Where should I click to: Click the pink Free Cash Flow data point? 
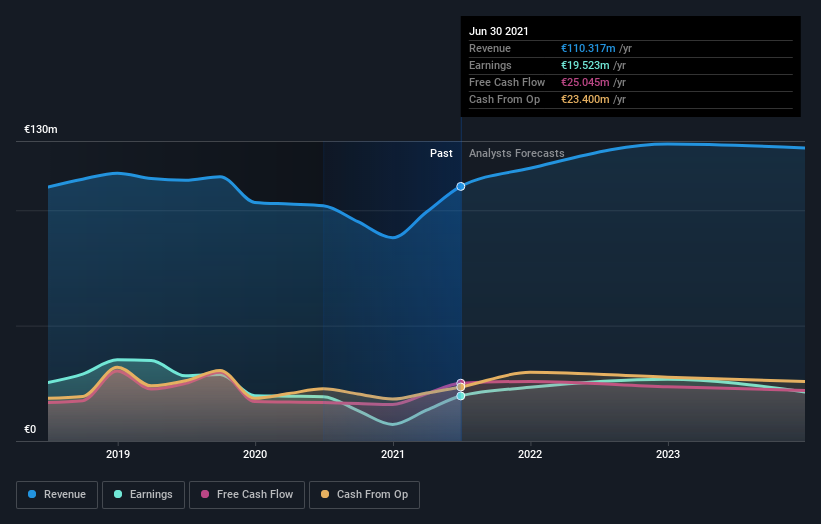coord(461,383)
